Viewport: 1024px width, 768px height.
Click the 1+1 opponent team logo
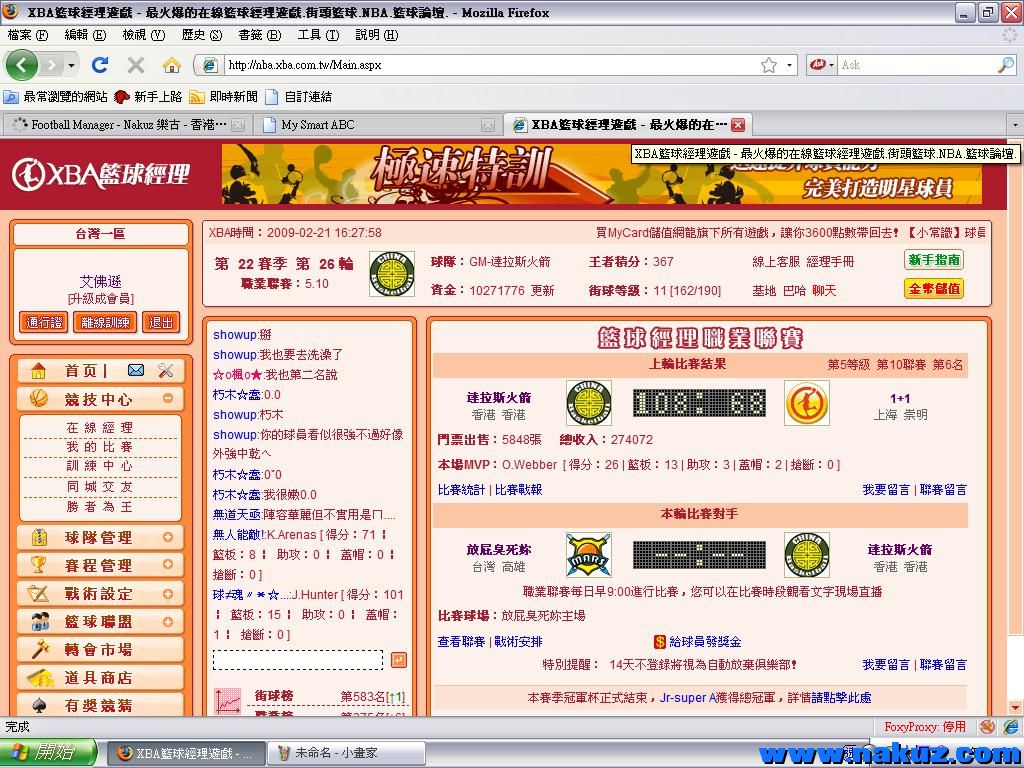(x=806, y=403)
